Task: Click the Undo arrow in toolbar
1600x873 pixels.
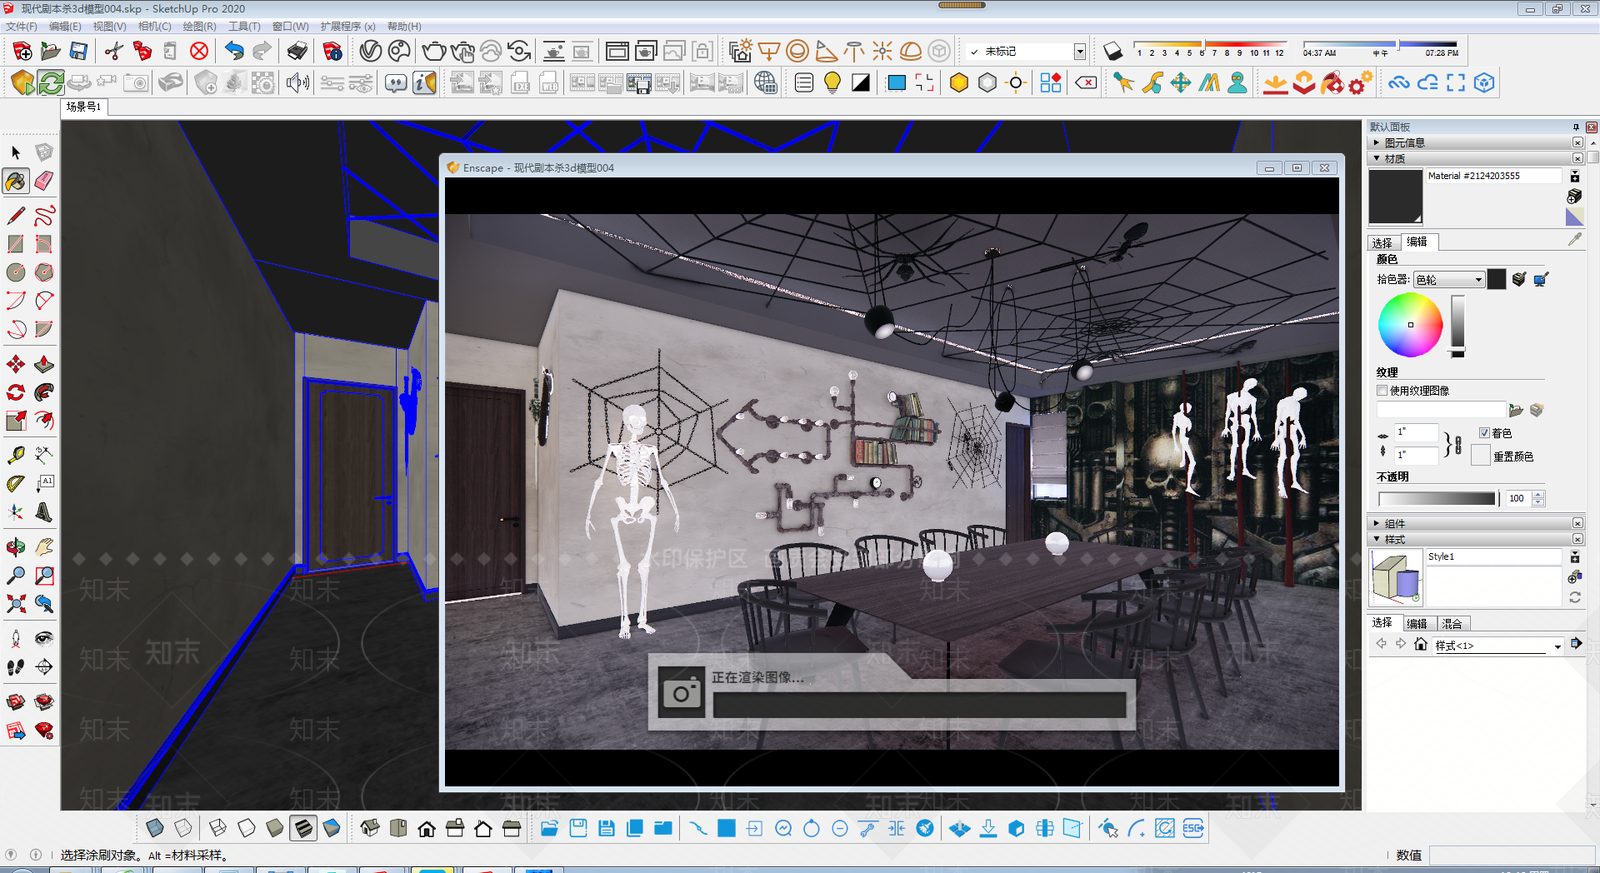Action: pos(234,51)
